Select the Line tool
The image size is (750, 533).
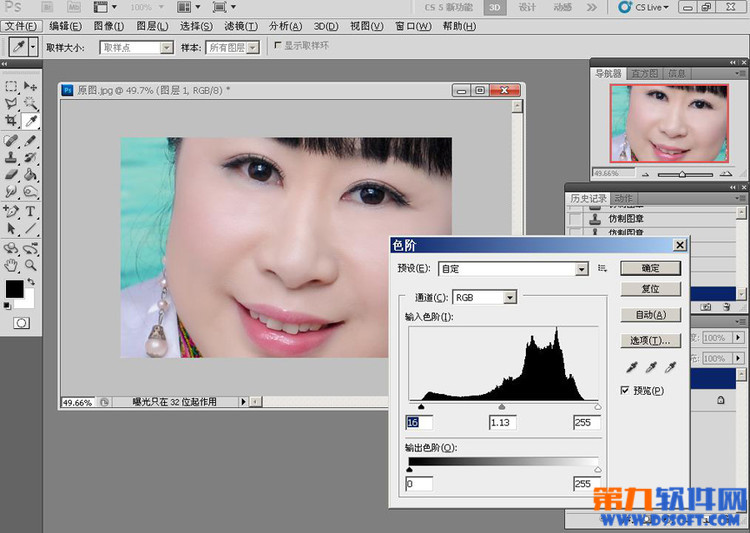(30, 228)
